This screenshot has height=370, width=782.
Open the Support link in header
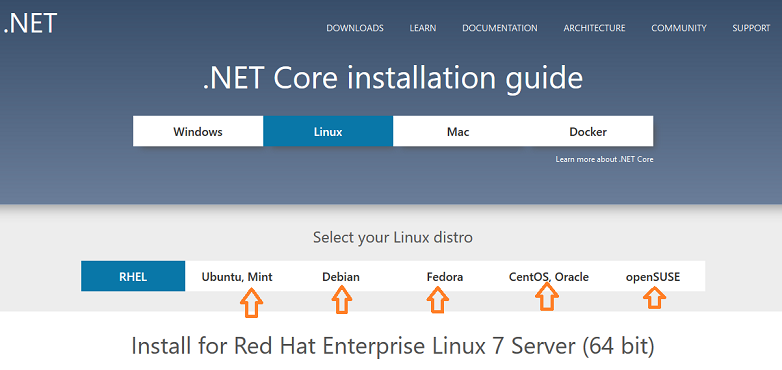point(751,28)
